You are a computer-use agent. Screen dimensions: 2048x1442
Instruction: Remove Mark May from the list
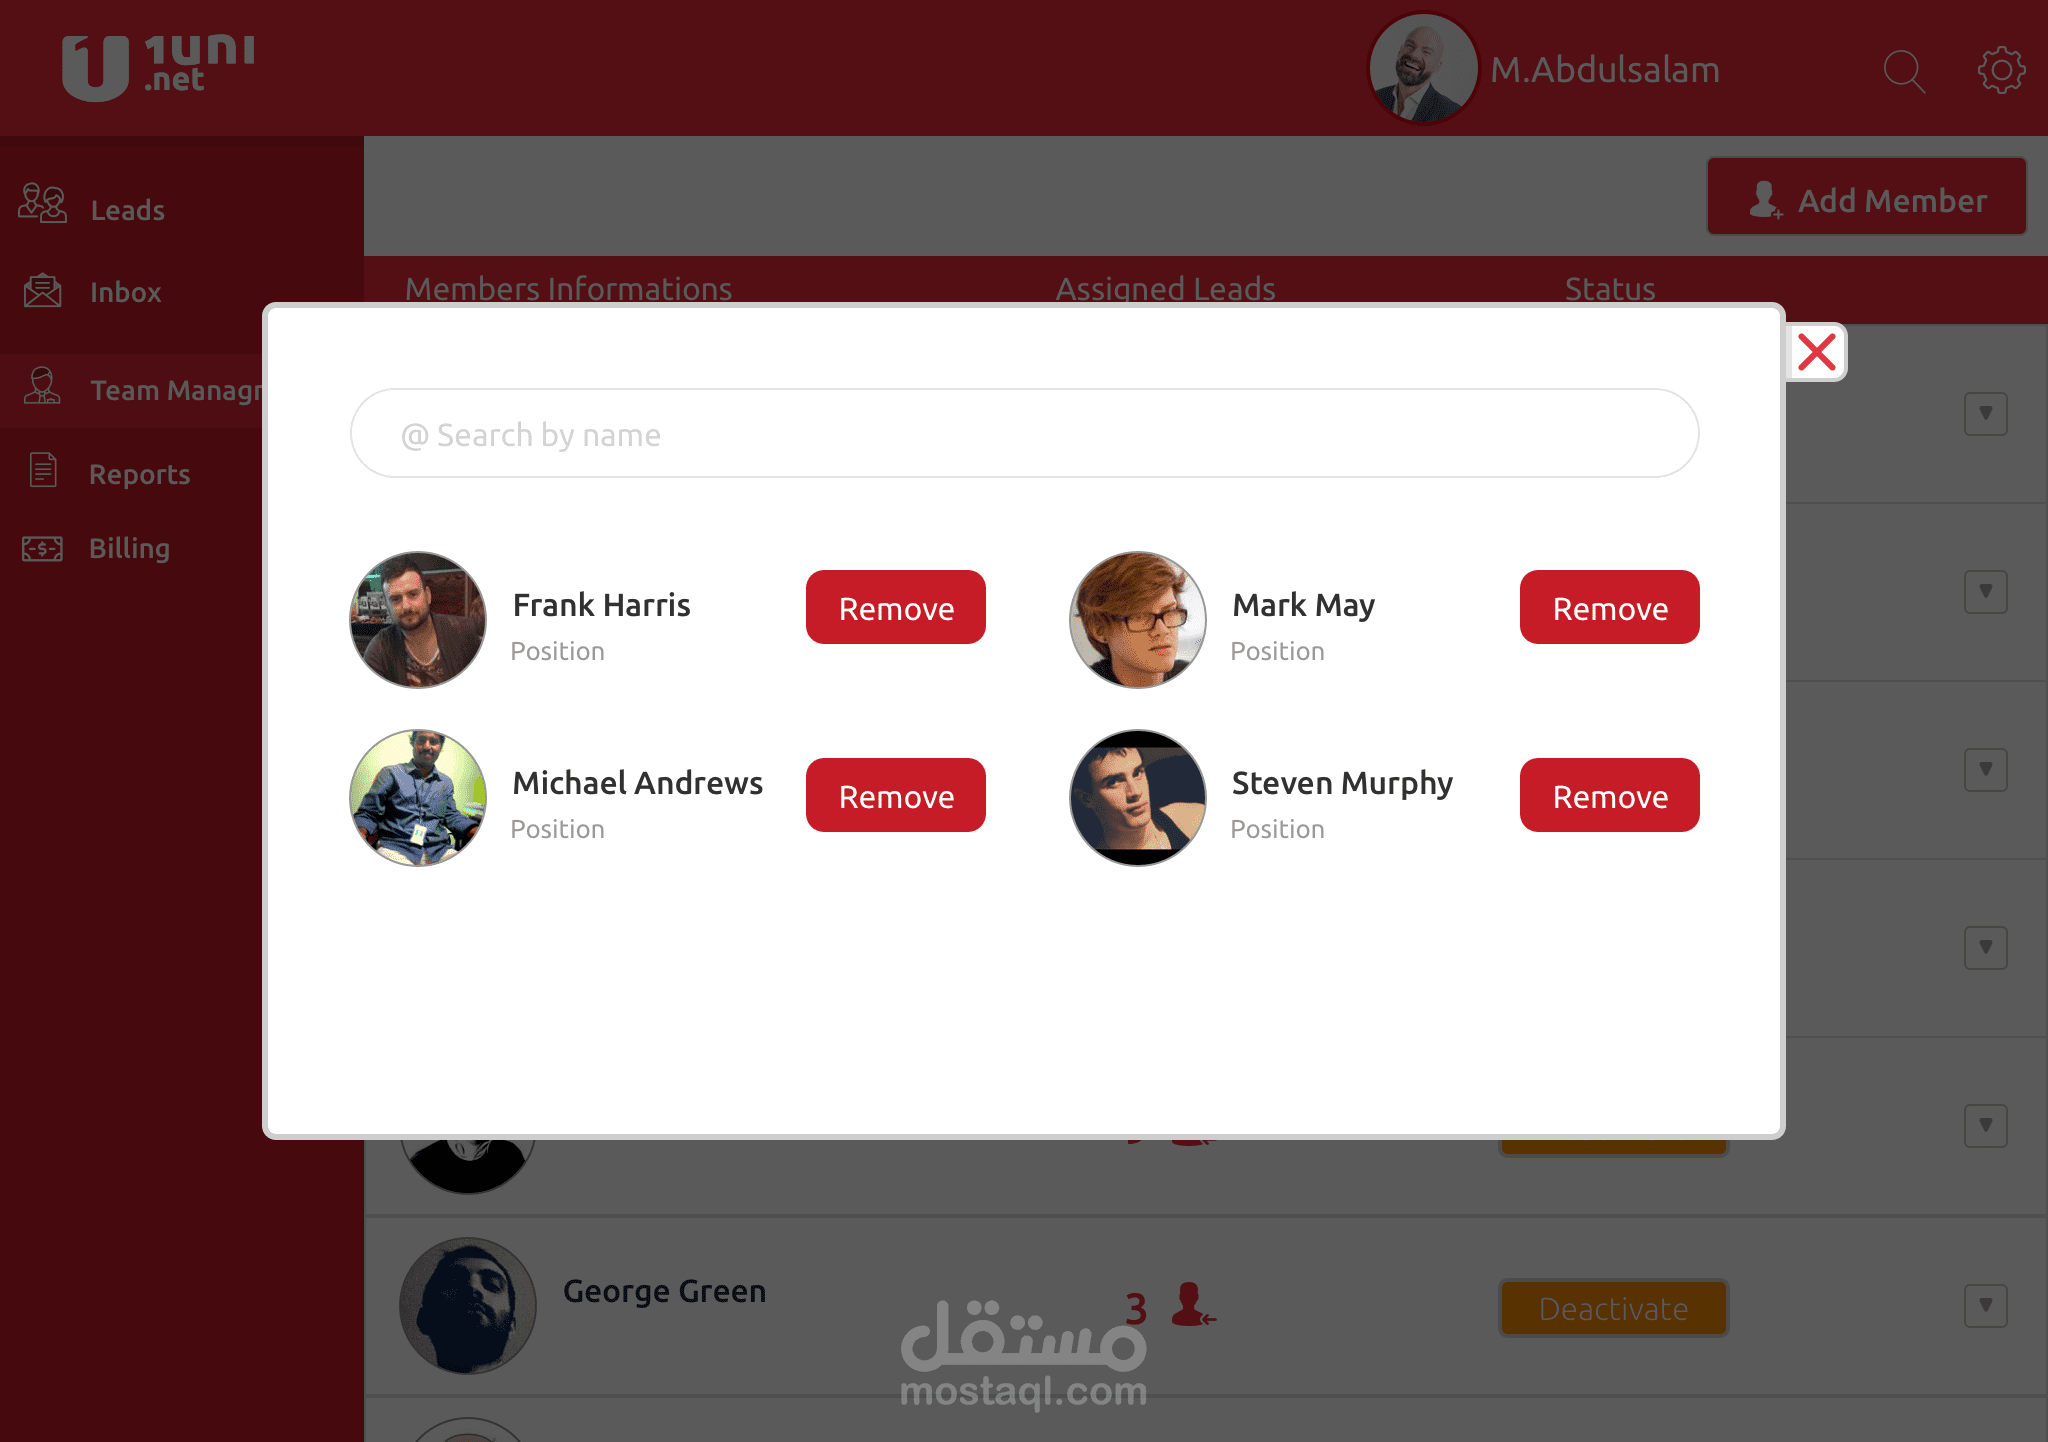click(1610, 607)
